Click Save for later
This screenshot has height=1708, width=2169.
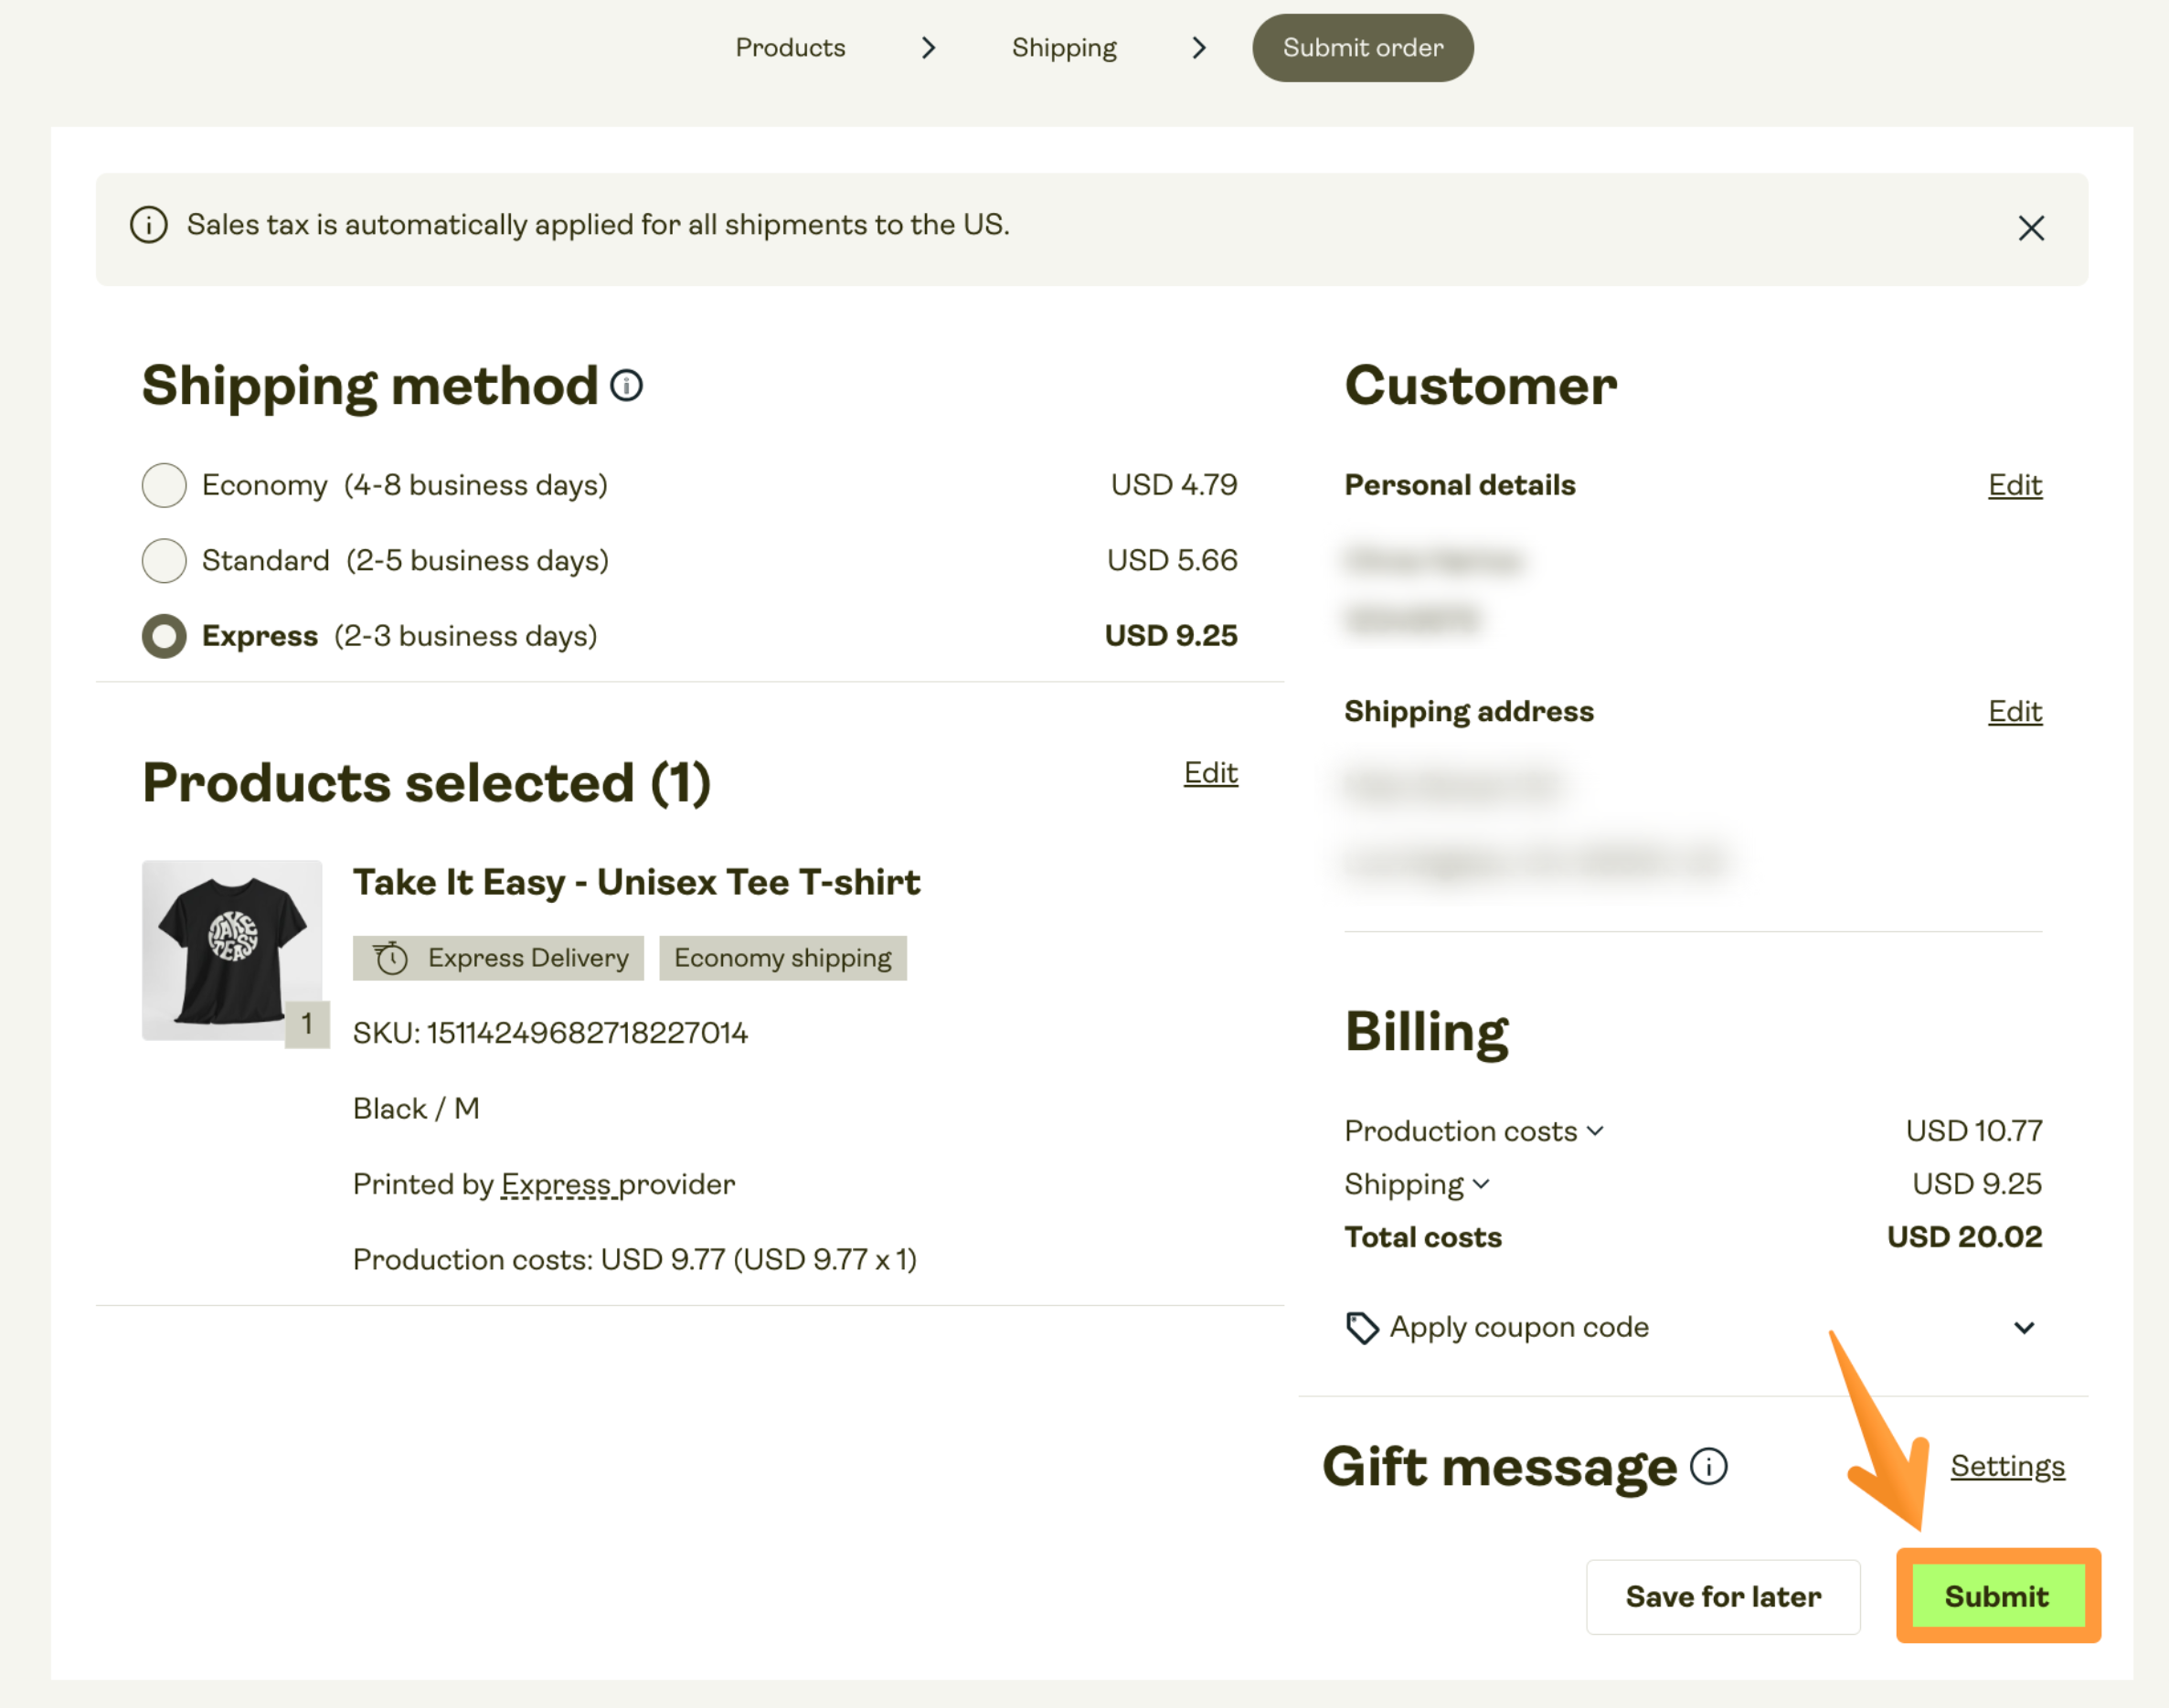coord(1723,1596)
